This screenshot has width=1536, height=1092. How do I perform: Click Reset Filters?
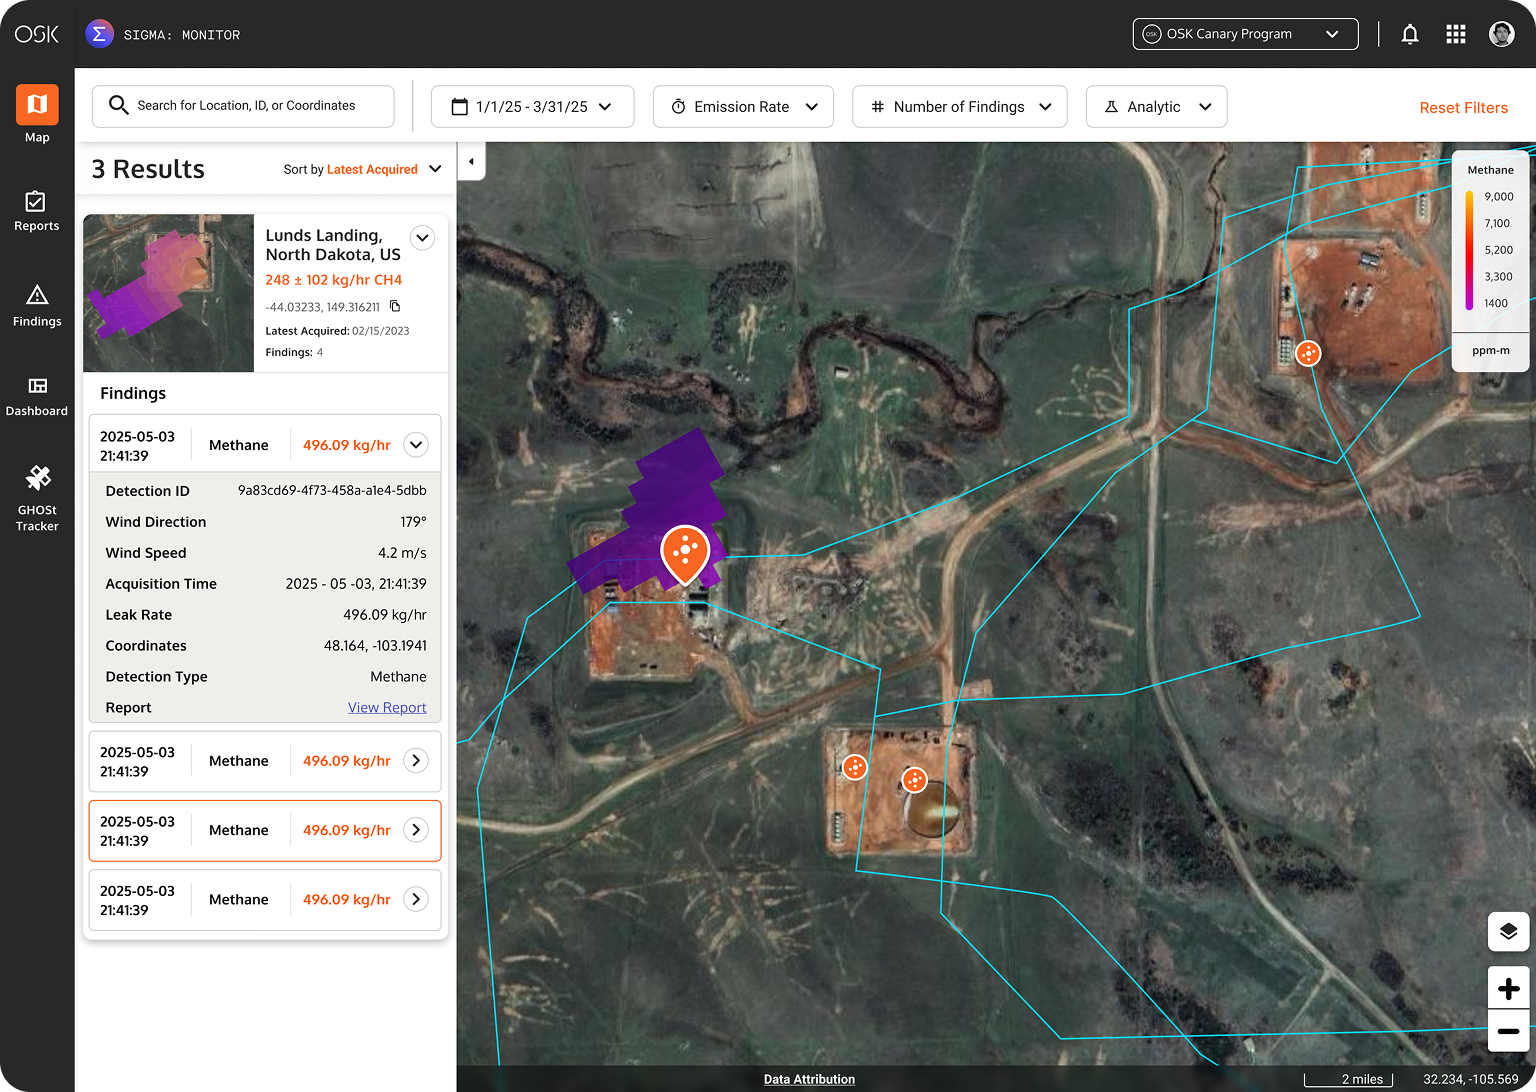(1463, 107)
